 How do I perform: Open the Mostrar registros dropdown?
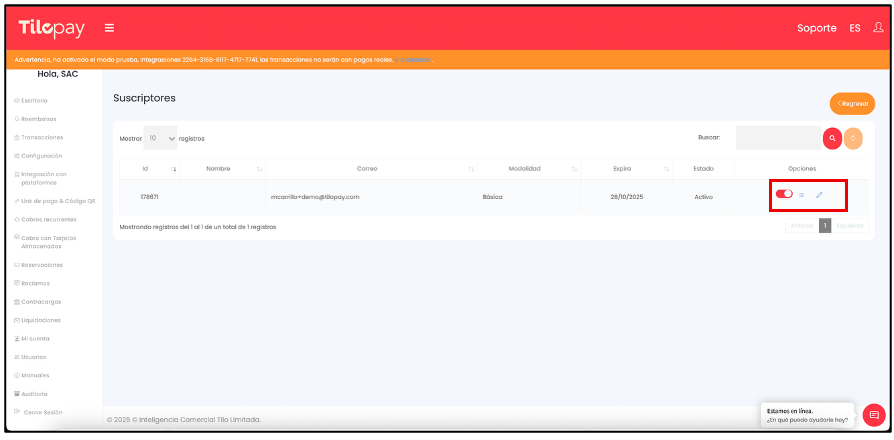[160, 138]
